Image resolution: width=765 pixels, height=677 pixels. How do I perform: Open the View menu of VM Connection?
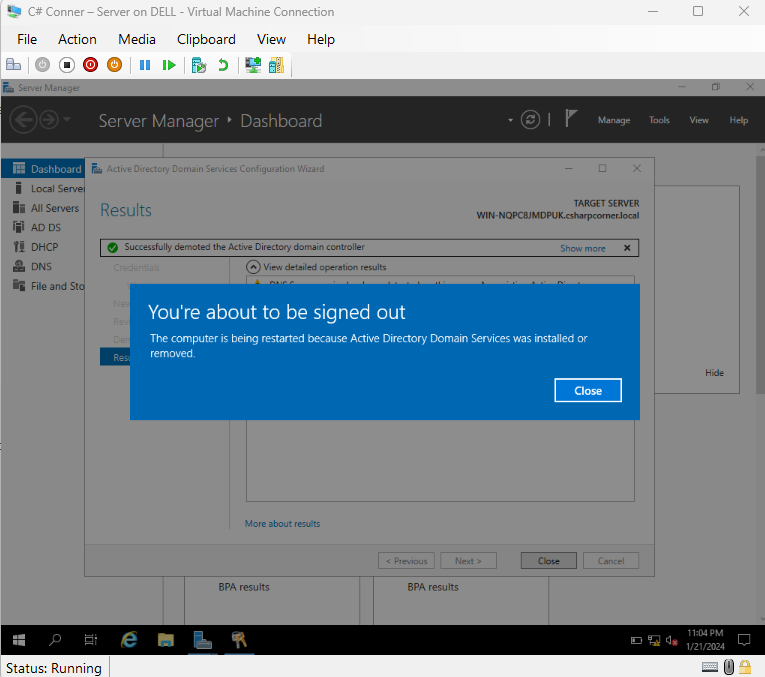[271, 39]
